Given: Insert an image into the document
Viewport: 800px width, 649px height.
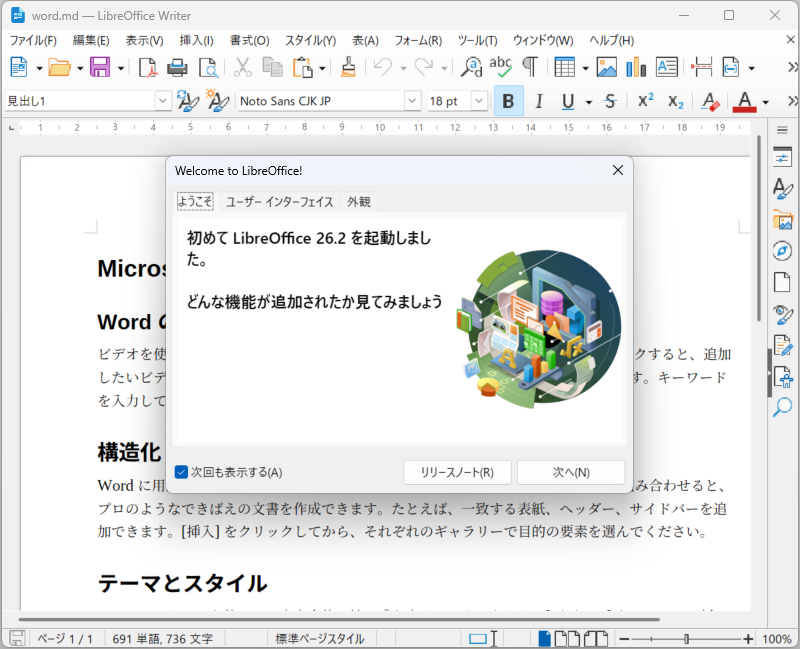Looking at the screenshot, I should point(608,68).
